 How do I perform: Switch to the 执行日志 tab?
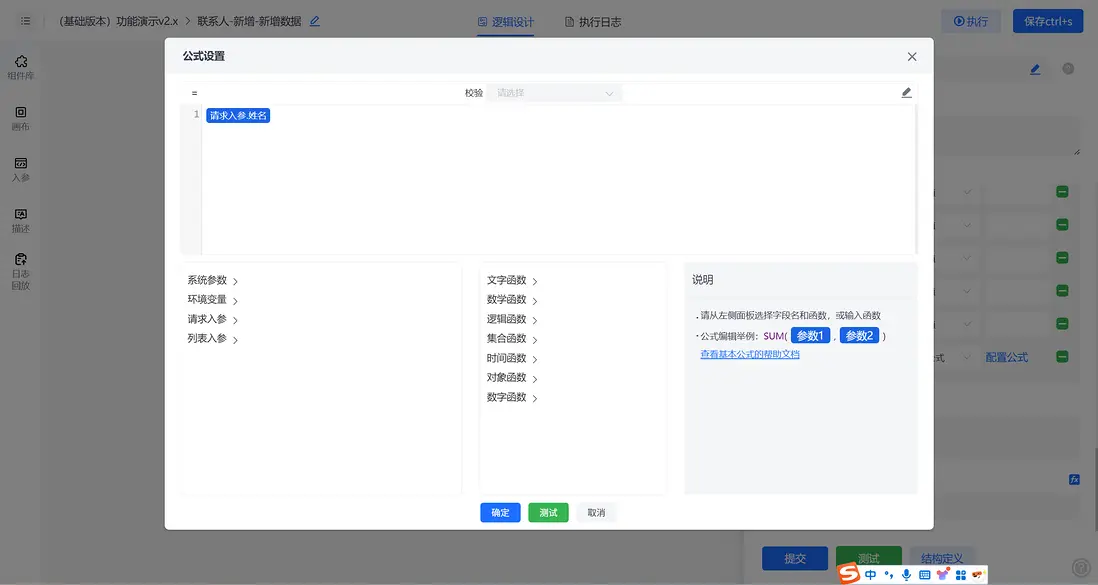pos(593,22)
